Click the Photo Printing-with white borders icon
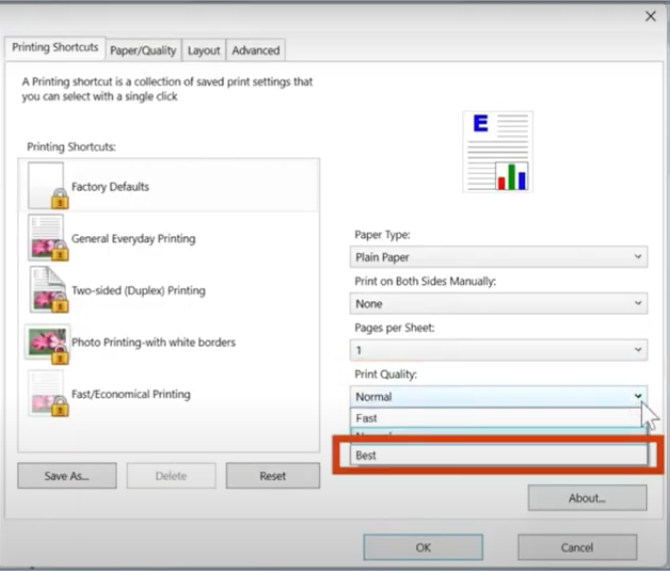The image size is (670, 571). point(47,344)
